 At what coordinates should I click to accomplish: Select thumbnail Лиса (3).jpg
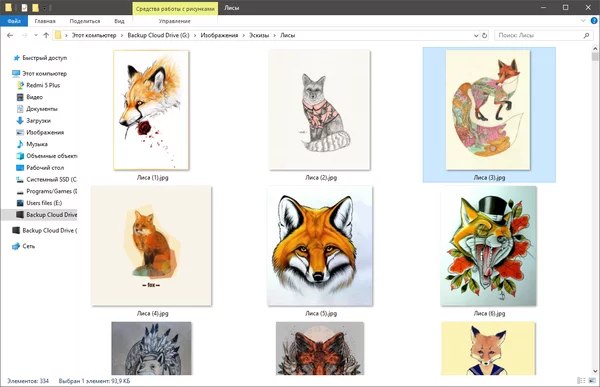tap(488, 110)
